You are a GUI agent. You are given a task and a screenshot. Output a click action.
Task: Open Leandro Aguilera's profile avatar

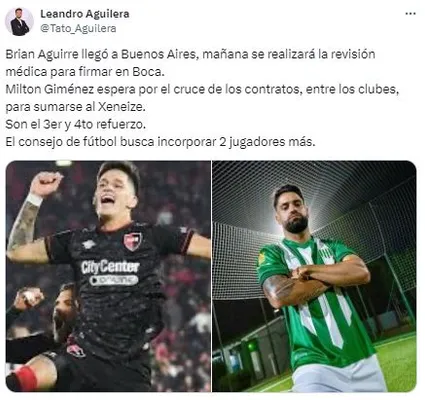coord(19,22)
